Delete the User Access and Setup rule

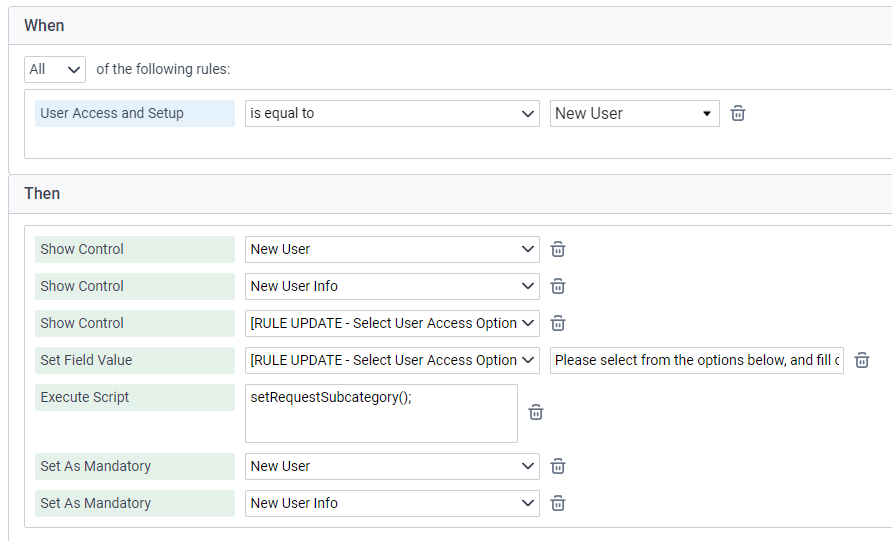tap(738, 113)
